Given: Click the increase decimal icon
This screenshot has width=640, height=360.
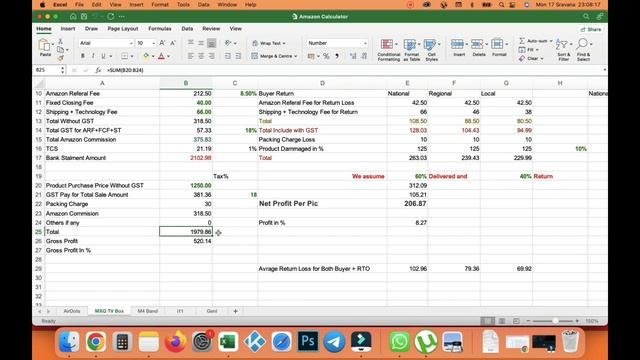Looking at the screenshot, I should click(353, 56).
